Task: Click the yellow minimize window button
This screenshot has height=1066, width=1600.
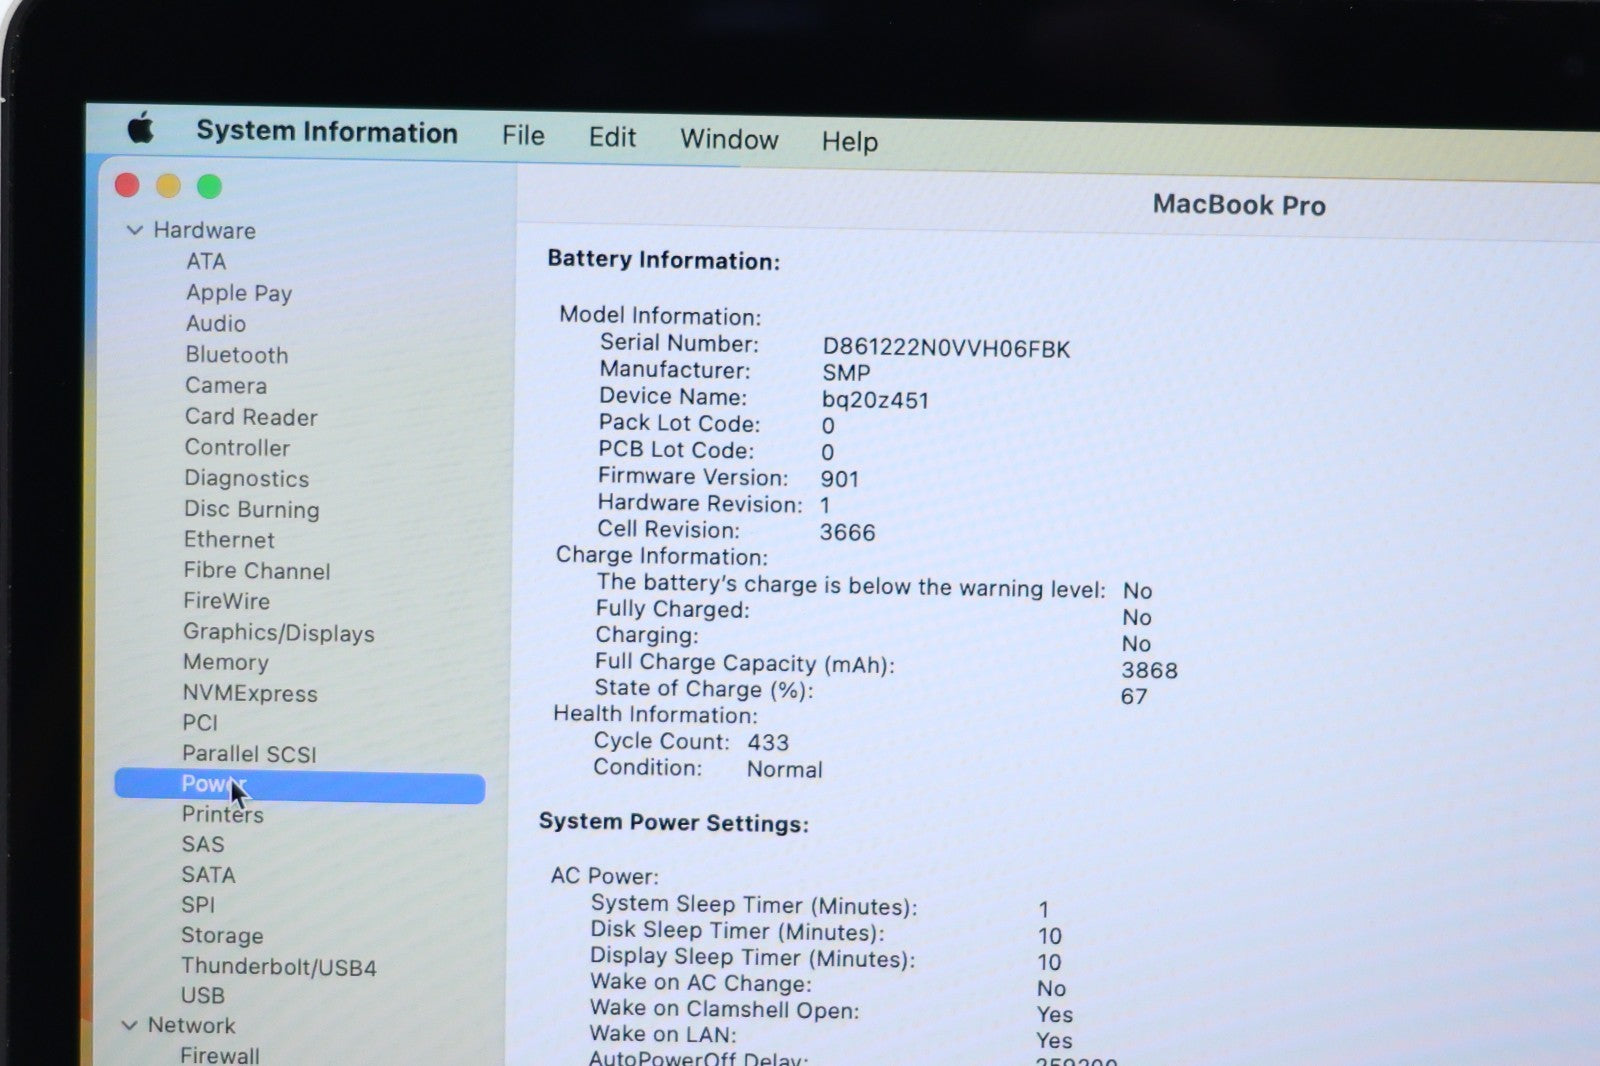Action: (x=168, y=186)
